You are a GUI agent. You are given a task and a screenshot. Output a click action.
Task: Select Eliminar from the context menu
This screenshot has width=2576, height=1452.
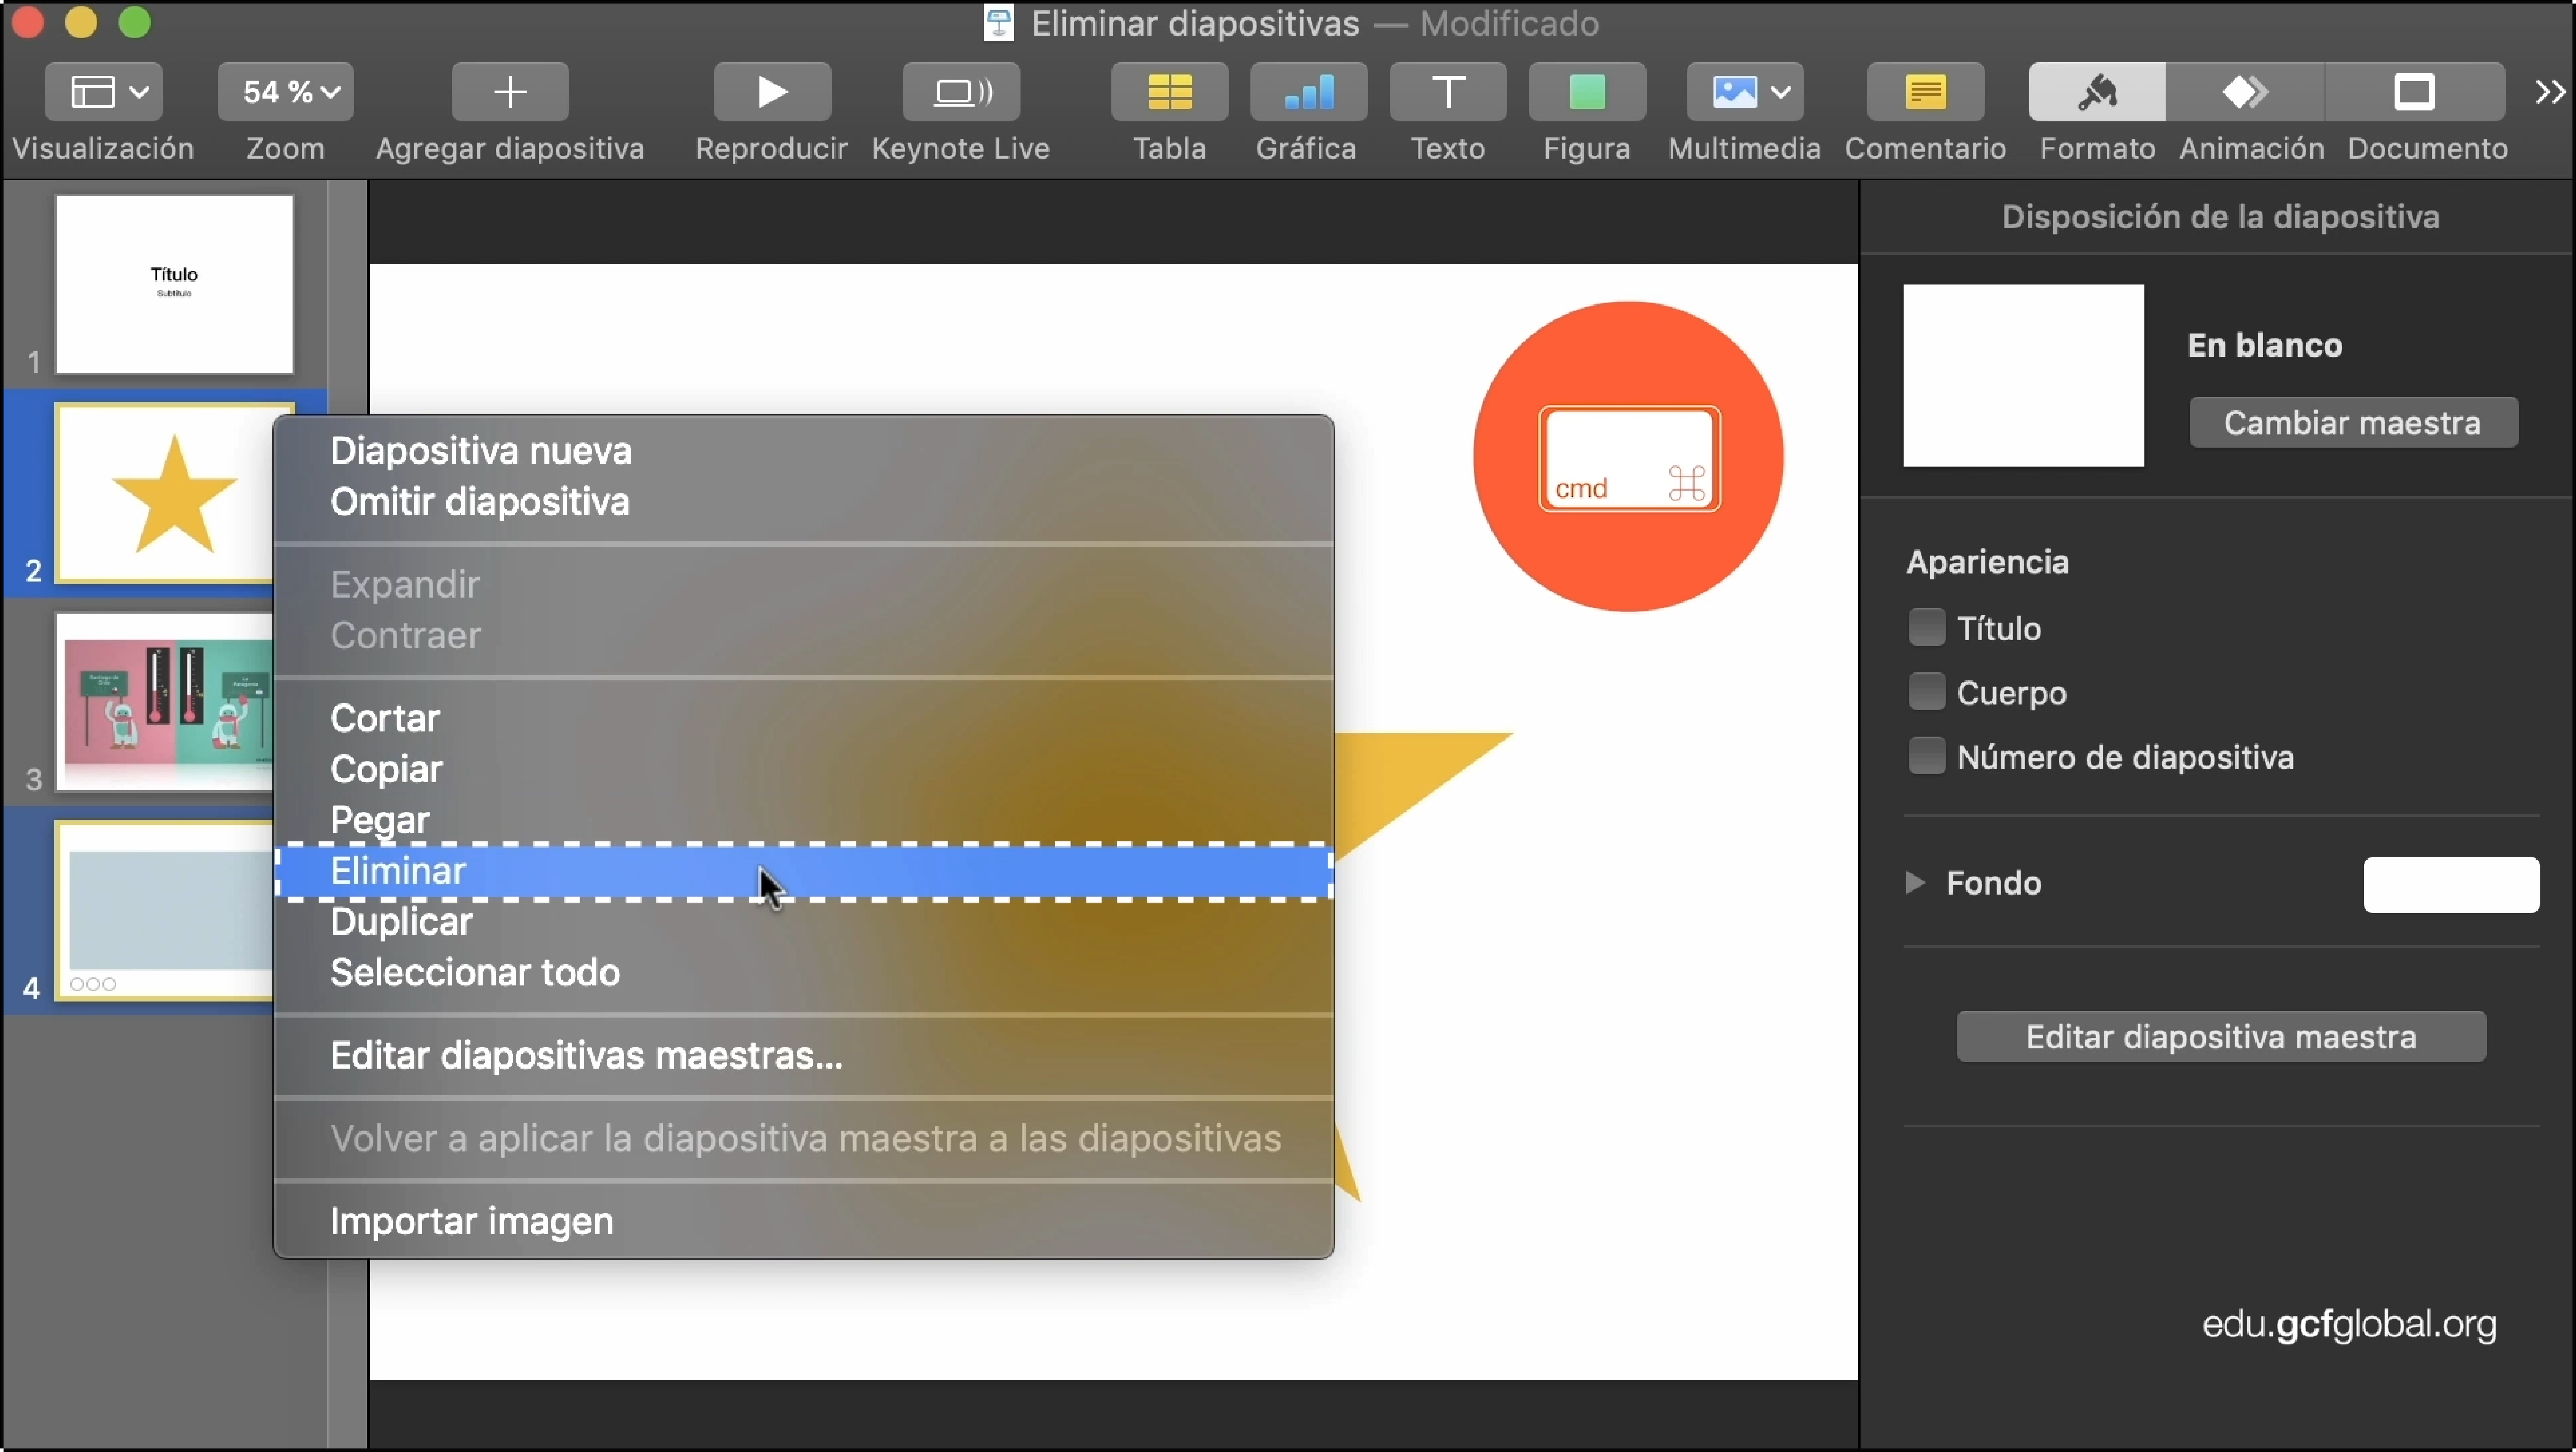(x=398, y=870)
